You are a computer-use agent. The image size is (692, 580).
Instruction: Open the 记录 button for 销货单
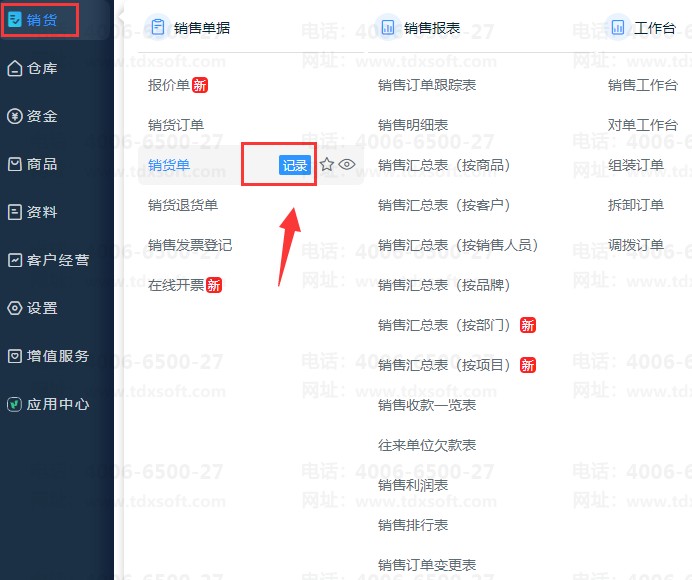click(295, 165)
